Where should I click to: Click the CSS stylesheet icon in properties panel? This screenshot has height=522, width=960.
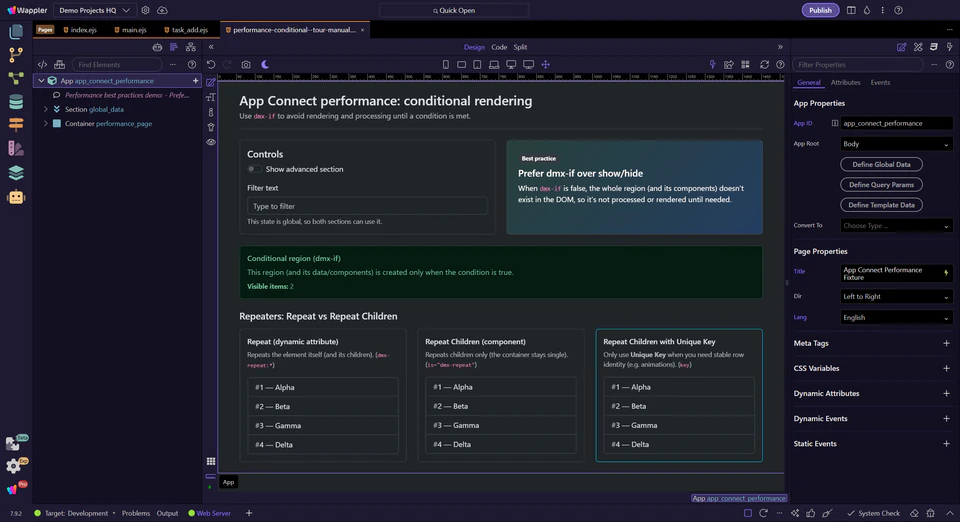pyautogui.click(x=934, y=47)
